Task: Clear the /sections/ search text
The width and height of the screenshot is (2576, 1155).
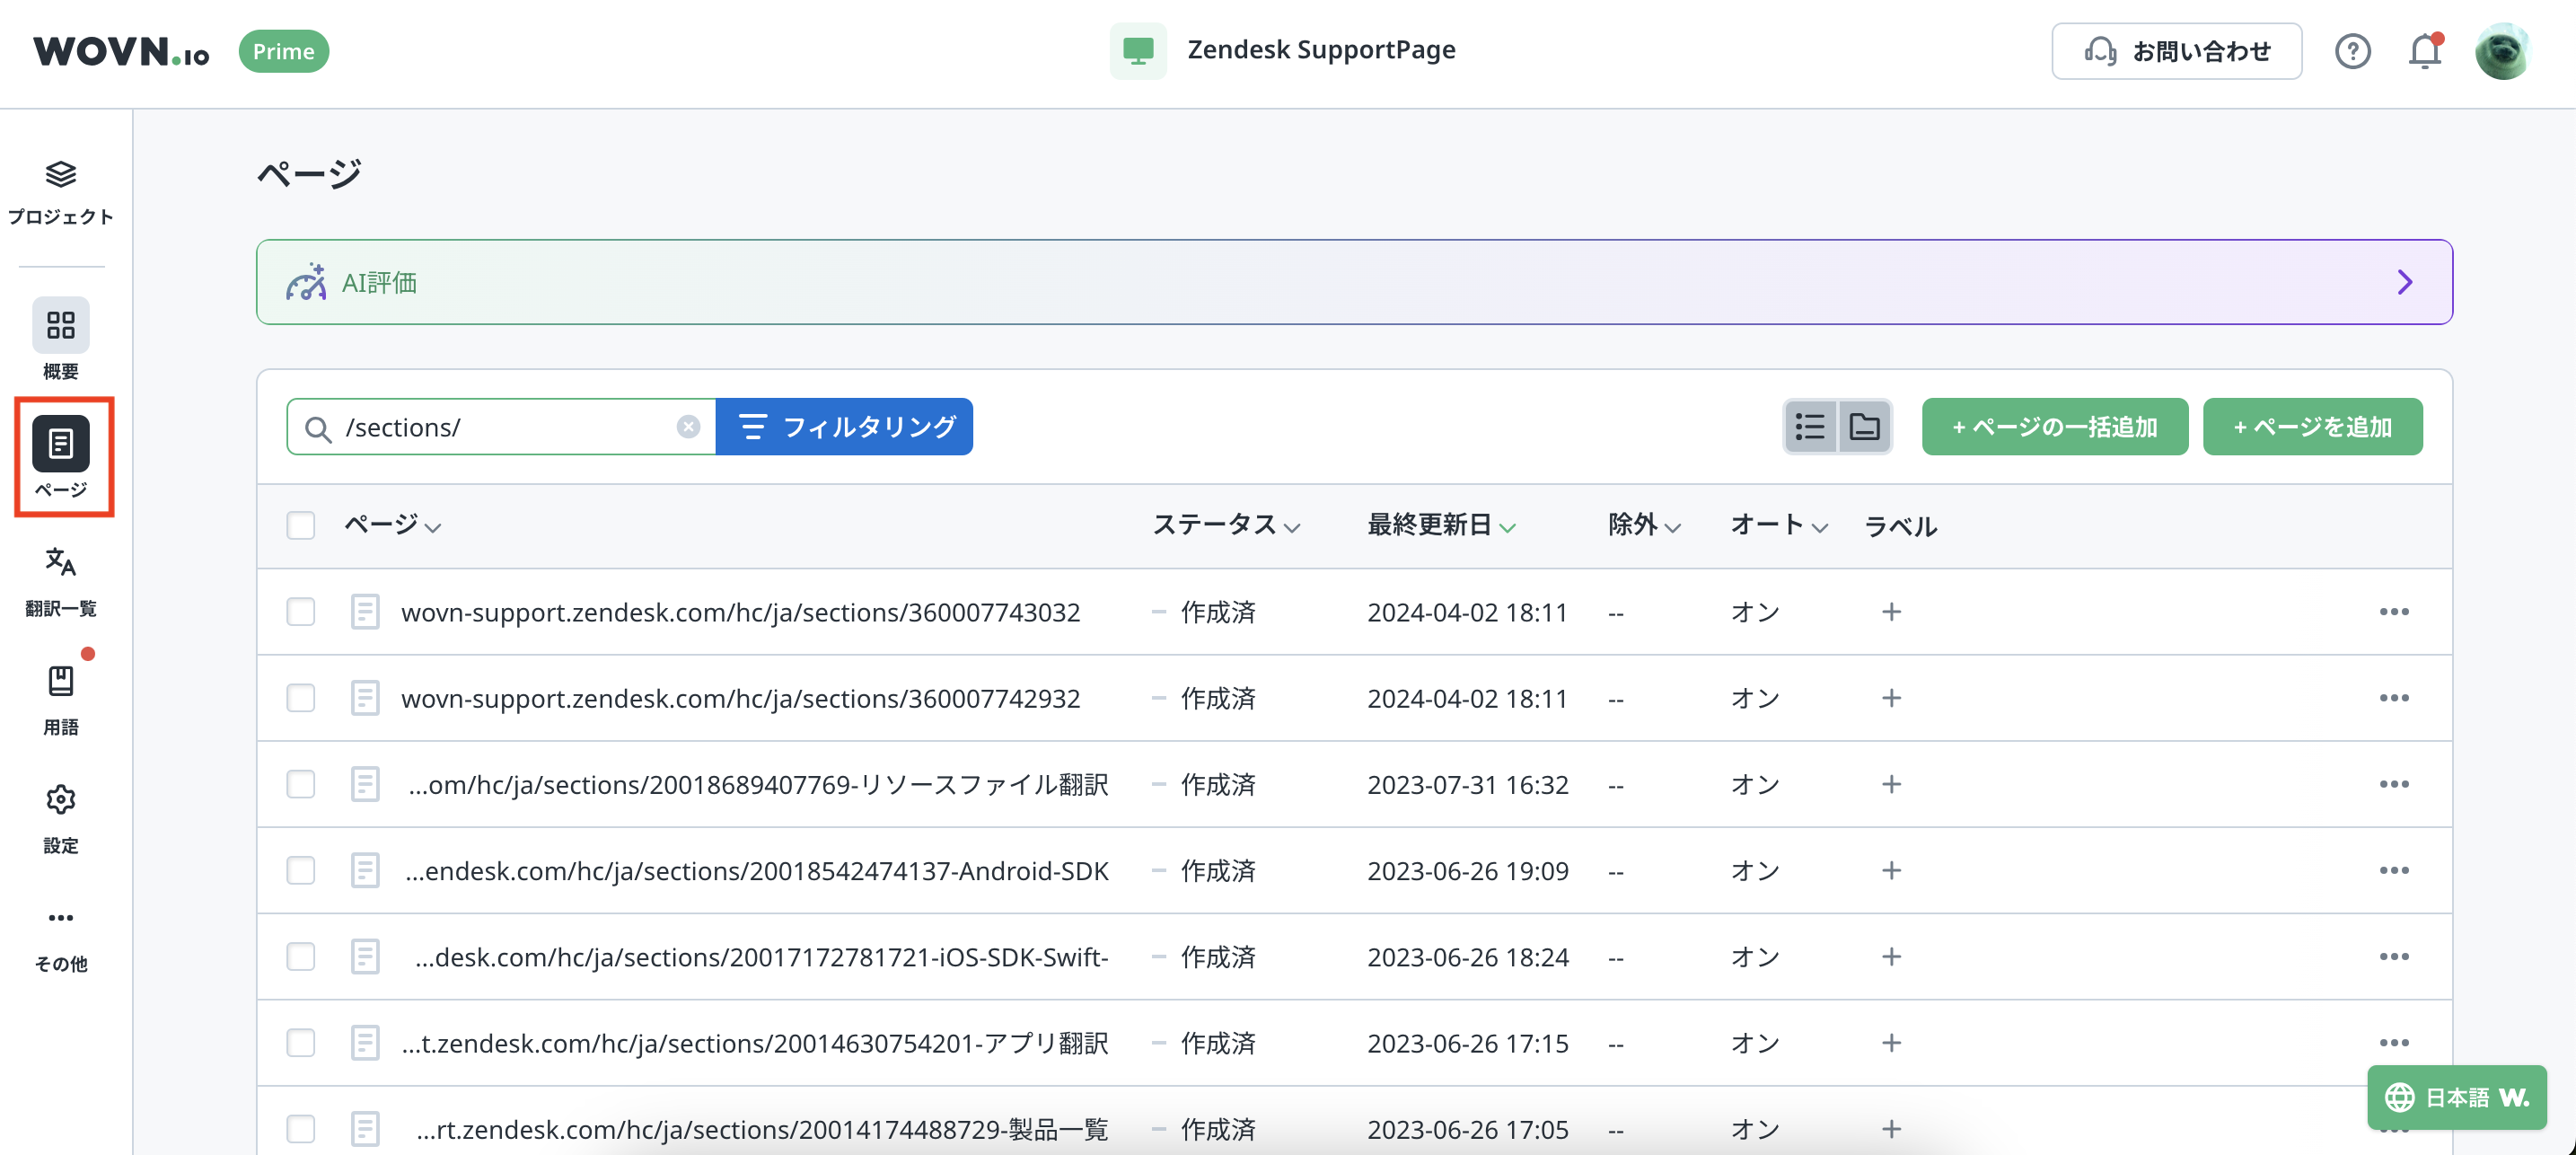Action: [x=688, y=427]
